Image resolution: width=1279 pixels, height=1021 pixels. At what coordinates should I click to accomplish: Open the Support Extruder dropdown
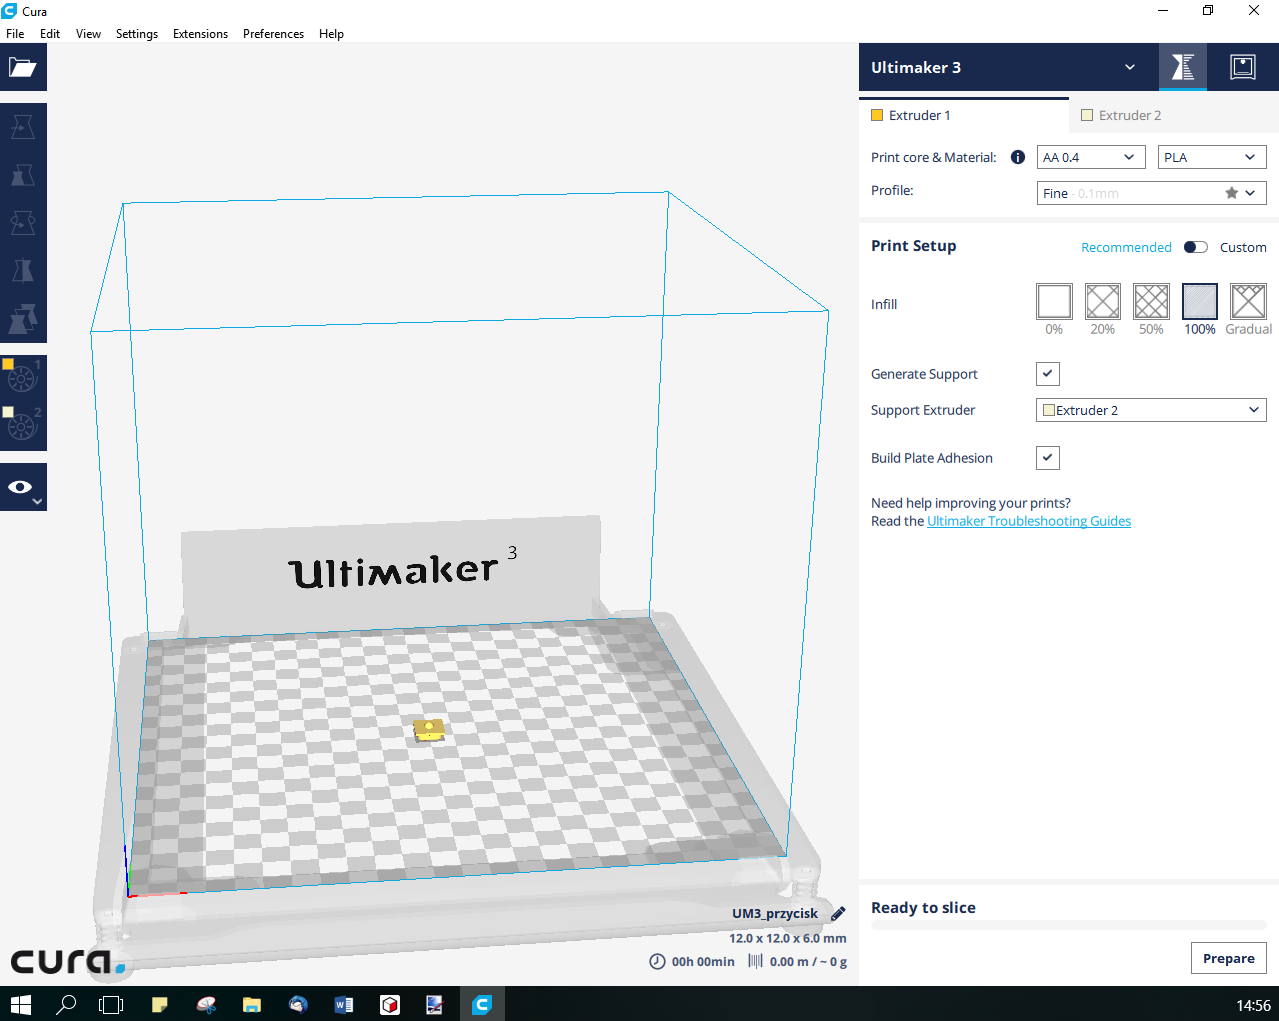pos(1152,410)
